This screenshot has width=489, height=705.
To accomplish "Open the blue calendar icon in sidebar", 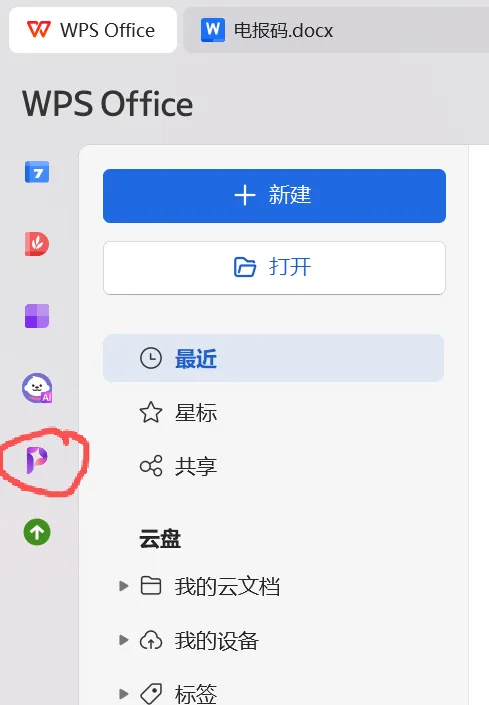I will [37, 172].
